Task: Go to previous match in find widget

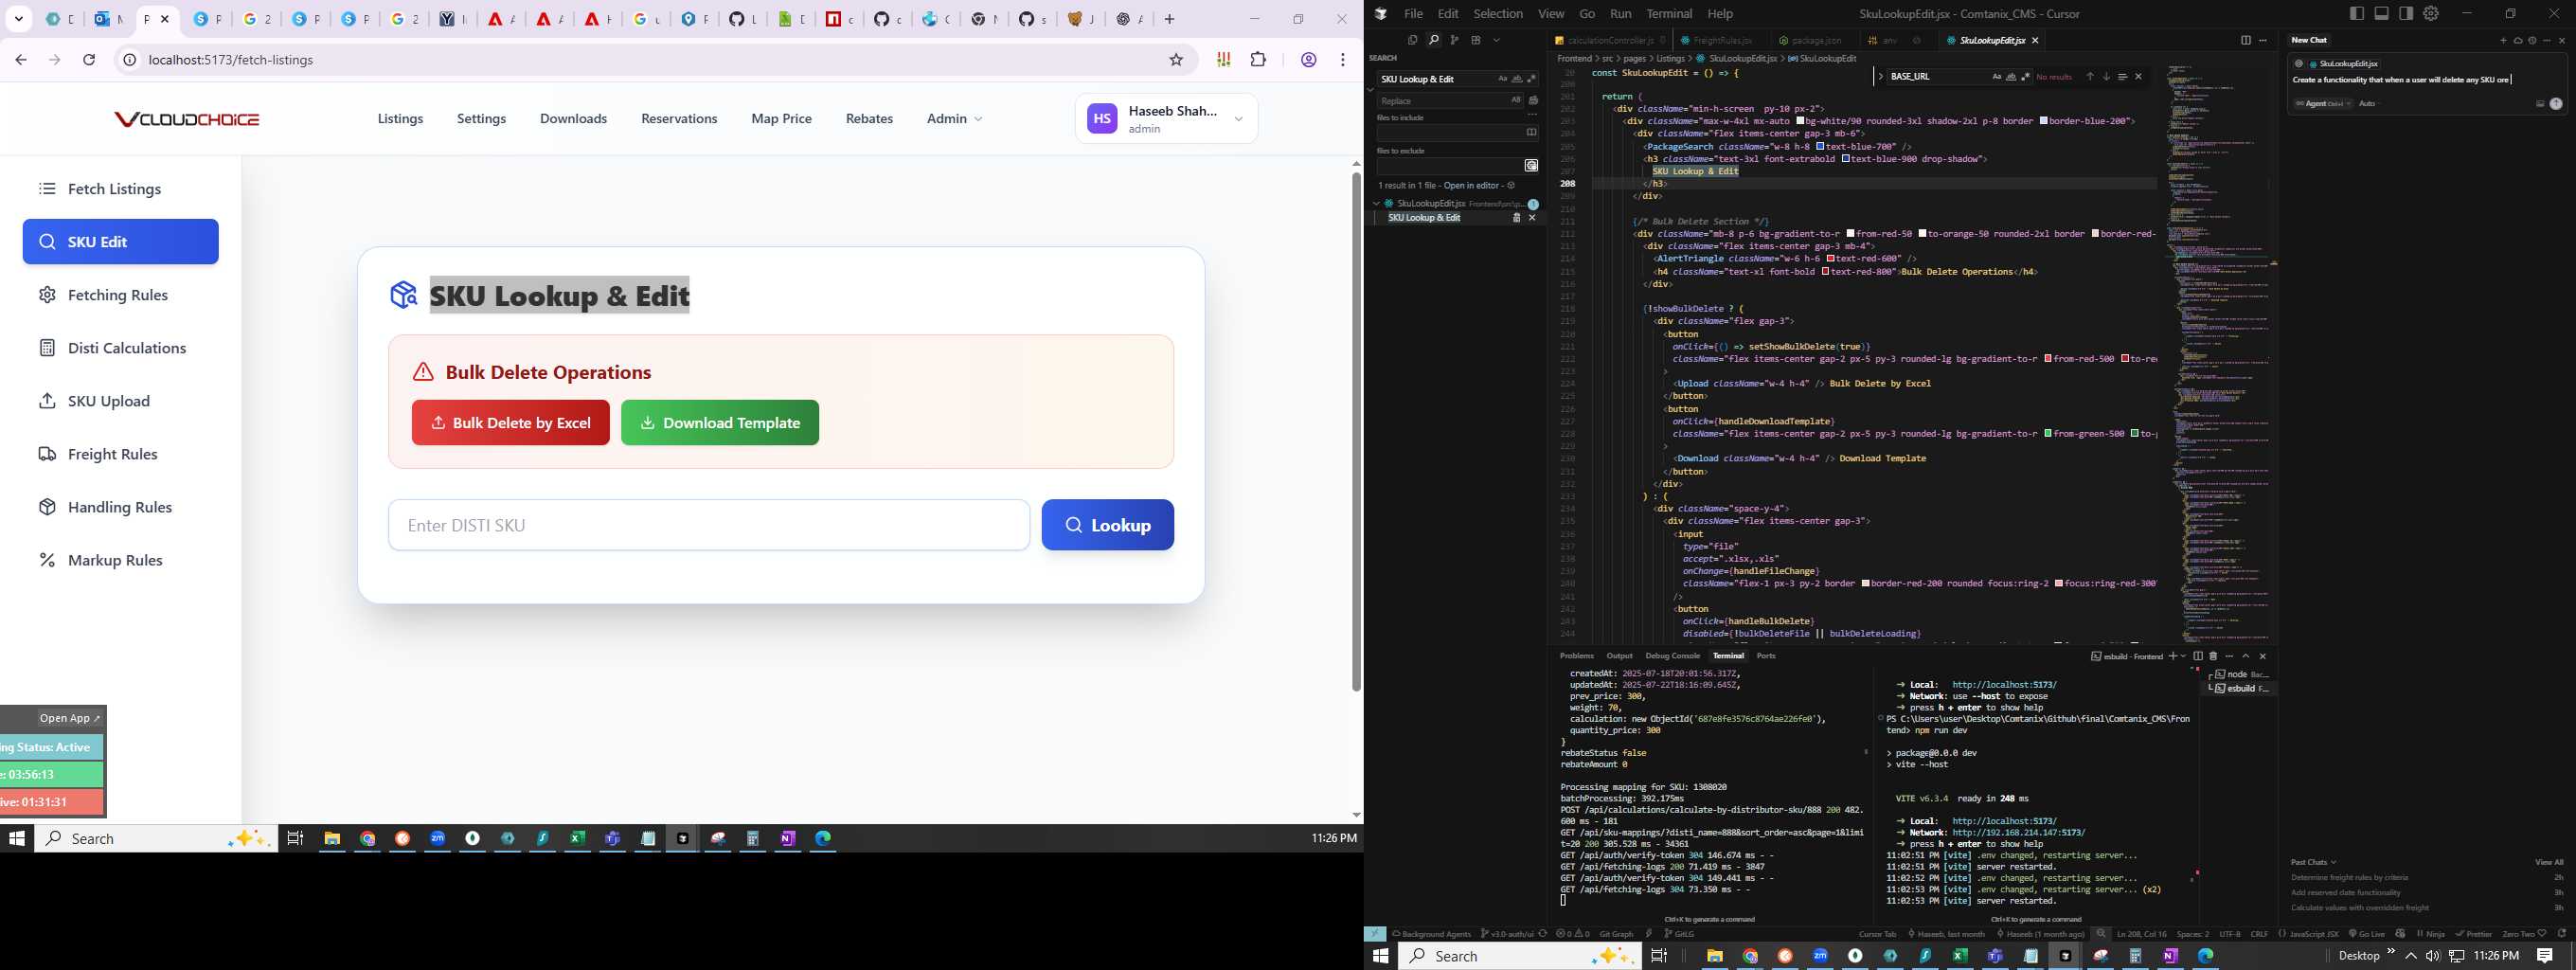Action: [x=2090, y=77]
